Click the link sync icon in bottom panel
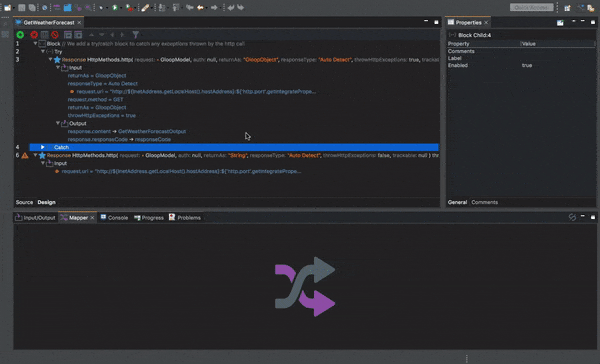 [x=572, y=217]
